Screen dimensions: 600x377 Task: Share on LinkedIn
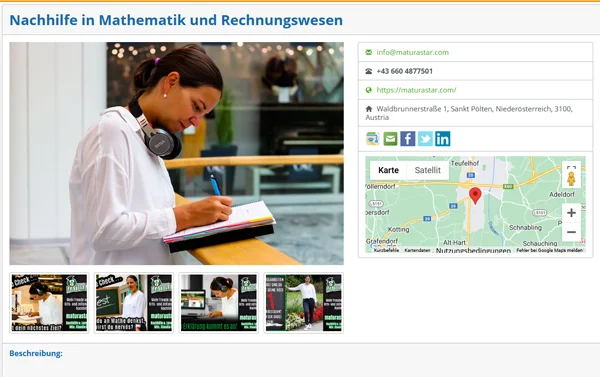[x=443, y=139]
